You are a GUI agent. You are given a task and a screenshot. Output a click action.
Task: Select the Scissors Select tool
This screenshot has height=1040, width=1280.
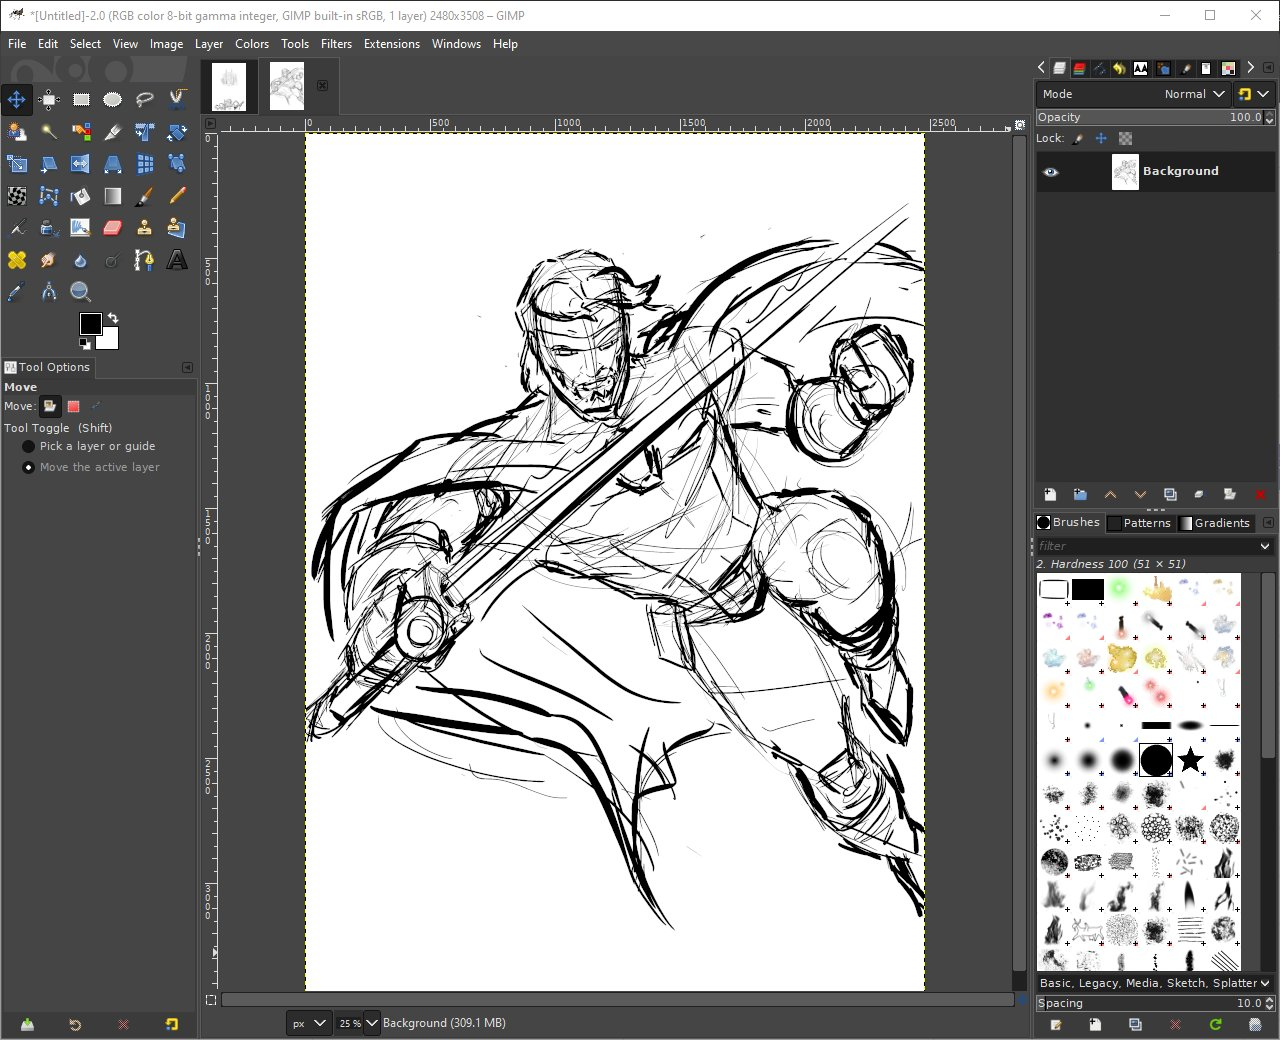pyautogui.click(x=177, y=99)
